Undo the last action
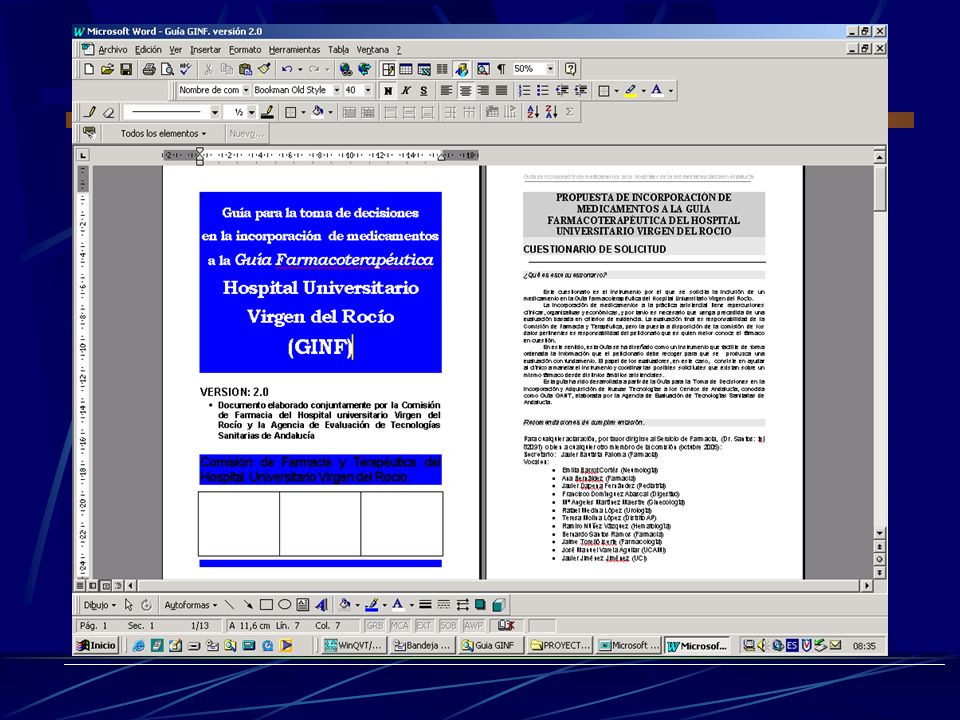 click(x=286, y=69)
